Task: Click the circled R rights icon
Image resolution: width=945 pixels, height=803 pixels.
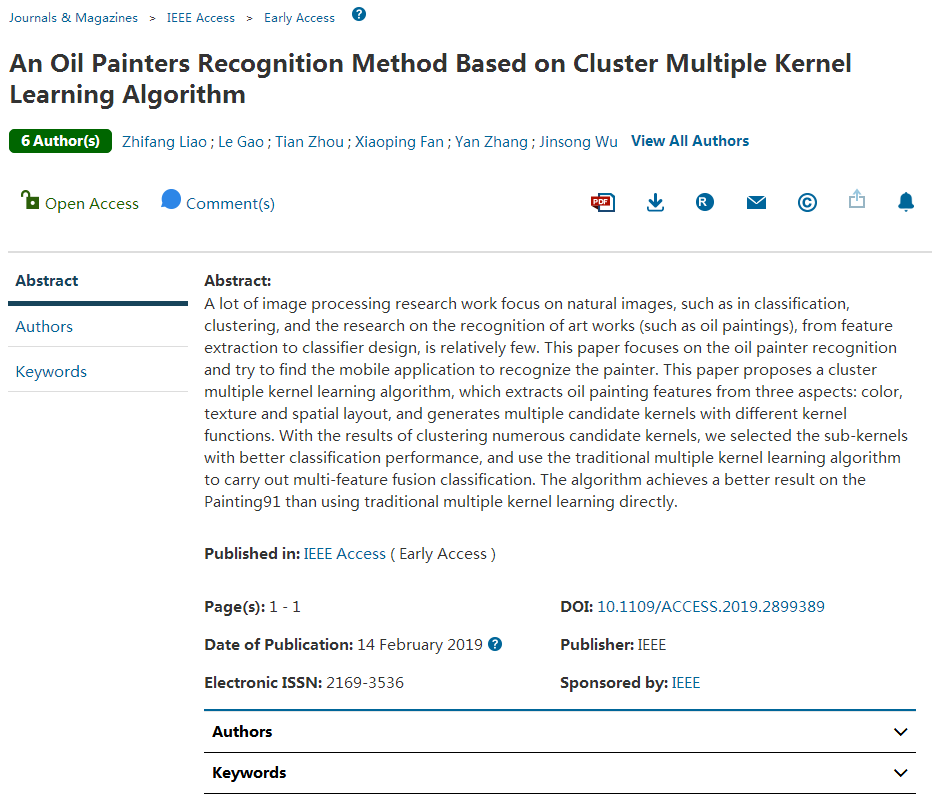Action: [x=705, y=202]
